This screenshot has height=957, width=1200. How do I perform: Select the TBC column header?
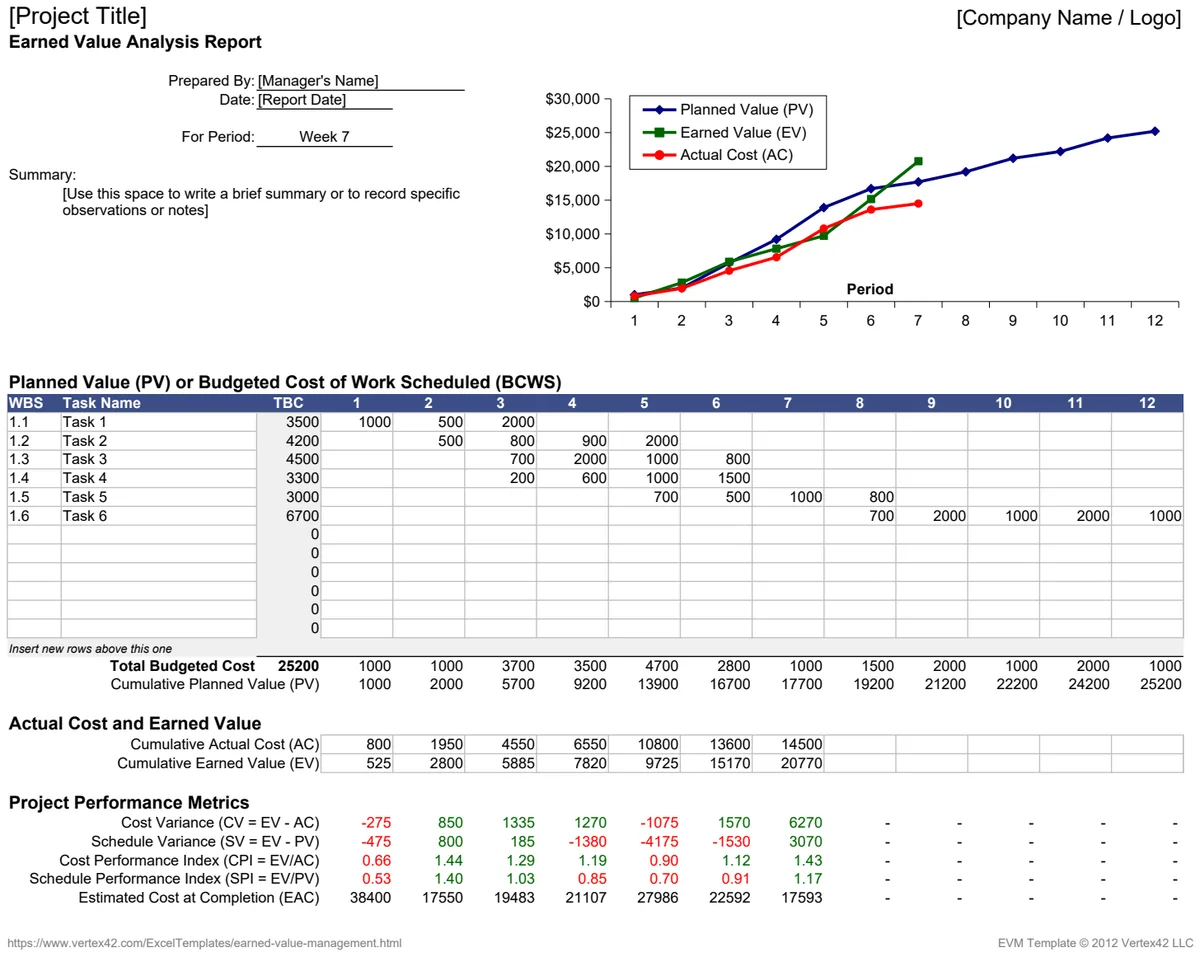(x=289, y=403)
